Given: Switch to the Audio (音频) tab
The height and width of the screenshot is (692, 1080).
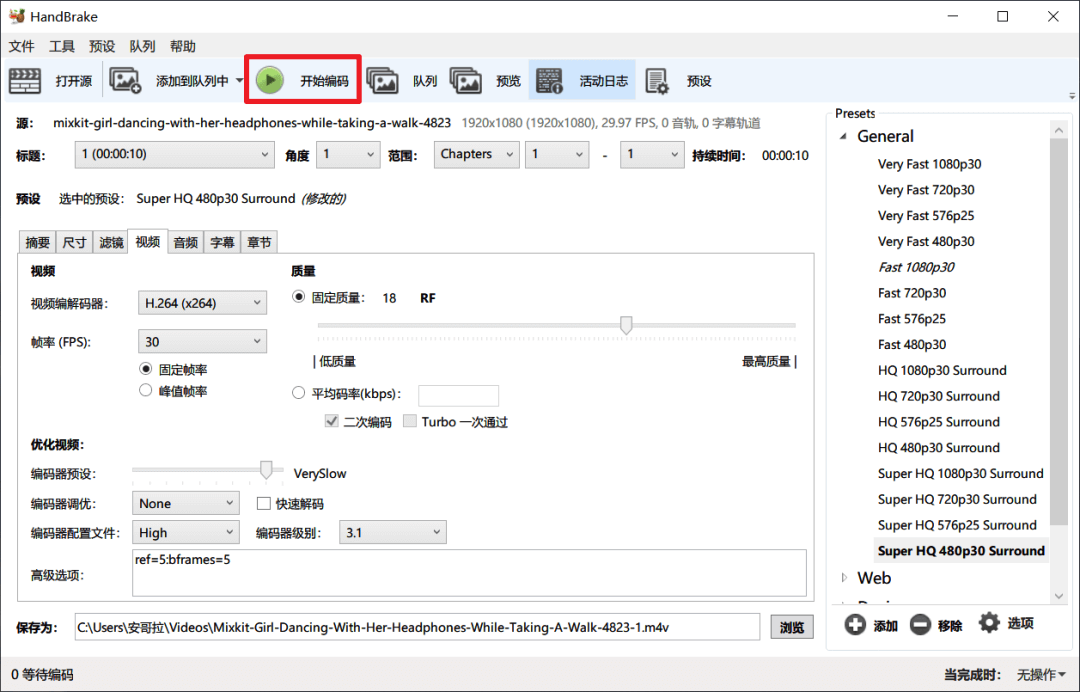Looking at the screenshot, I should 185,242.
